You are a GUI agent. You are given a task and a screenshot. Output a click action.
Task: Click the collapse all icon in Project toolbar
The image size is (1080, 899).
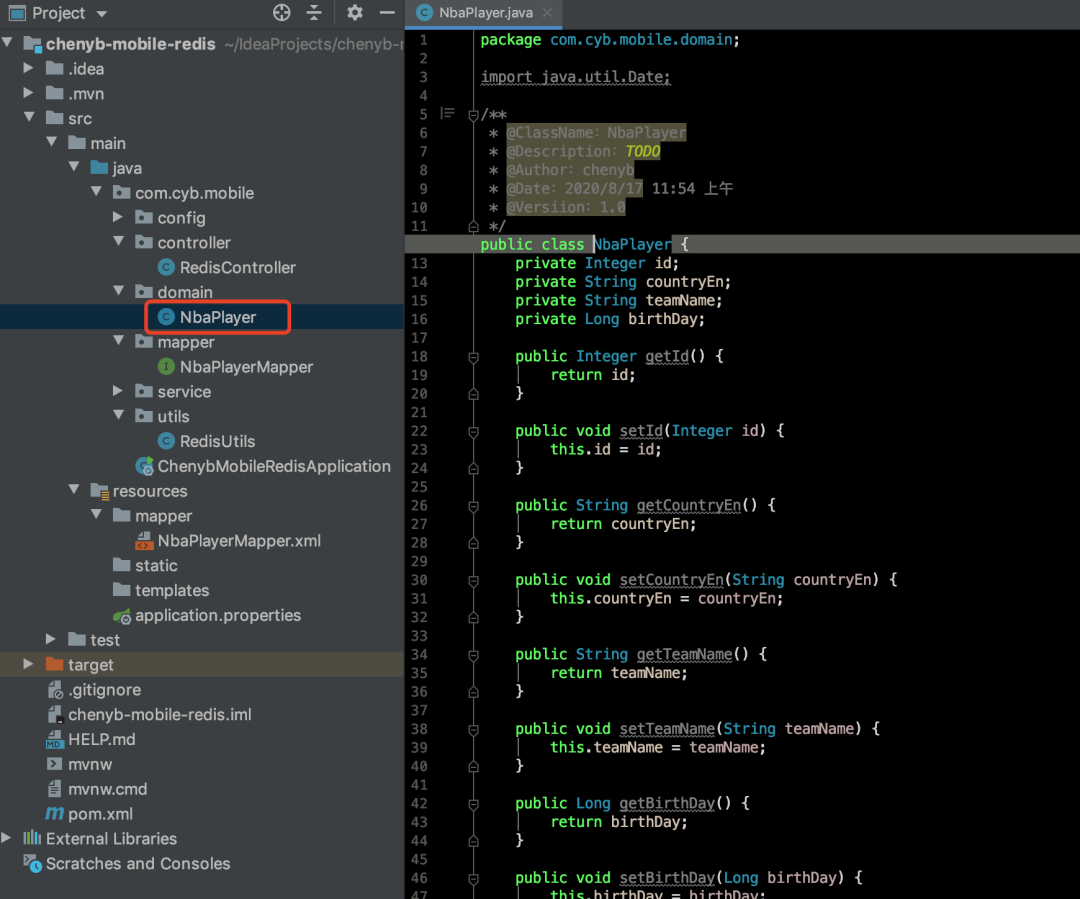[314, 13]
